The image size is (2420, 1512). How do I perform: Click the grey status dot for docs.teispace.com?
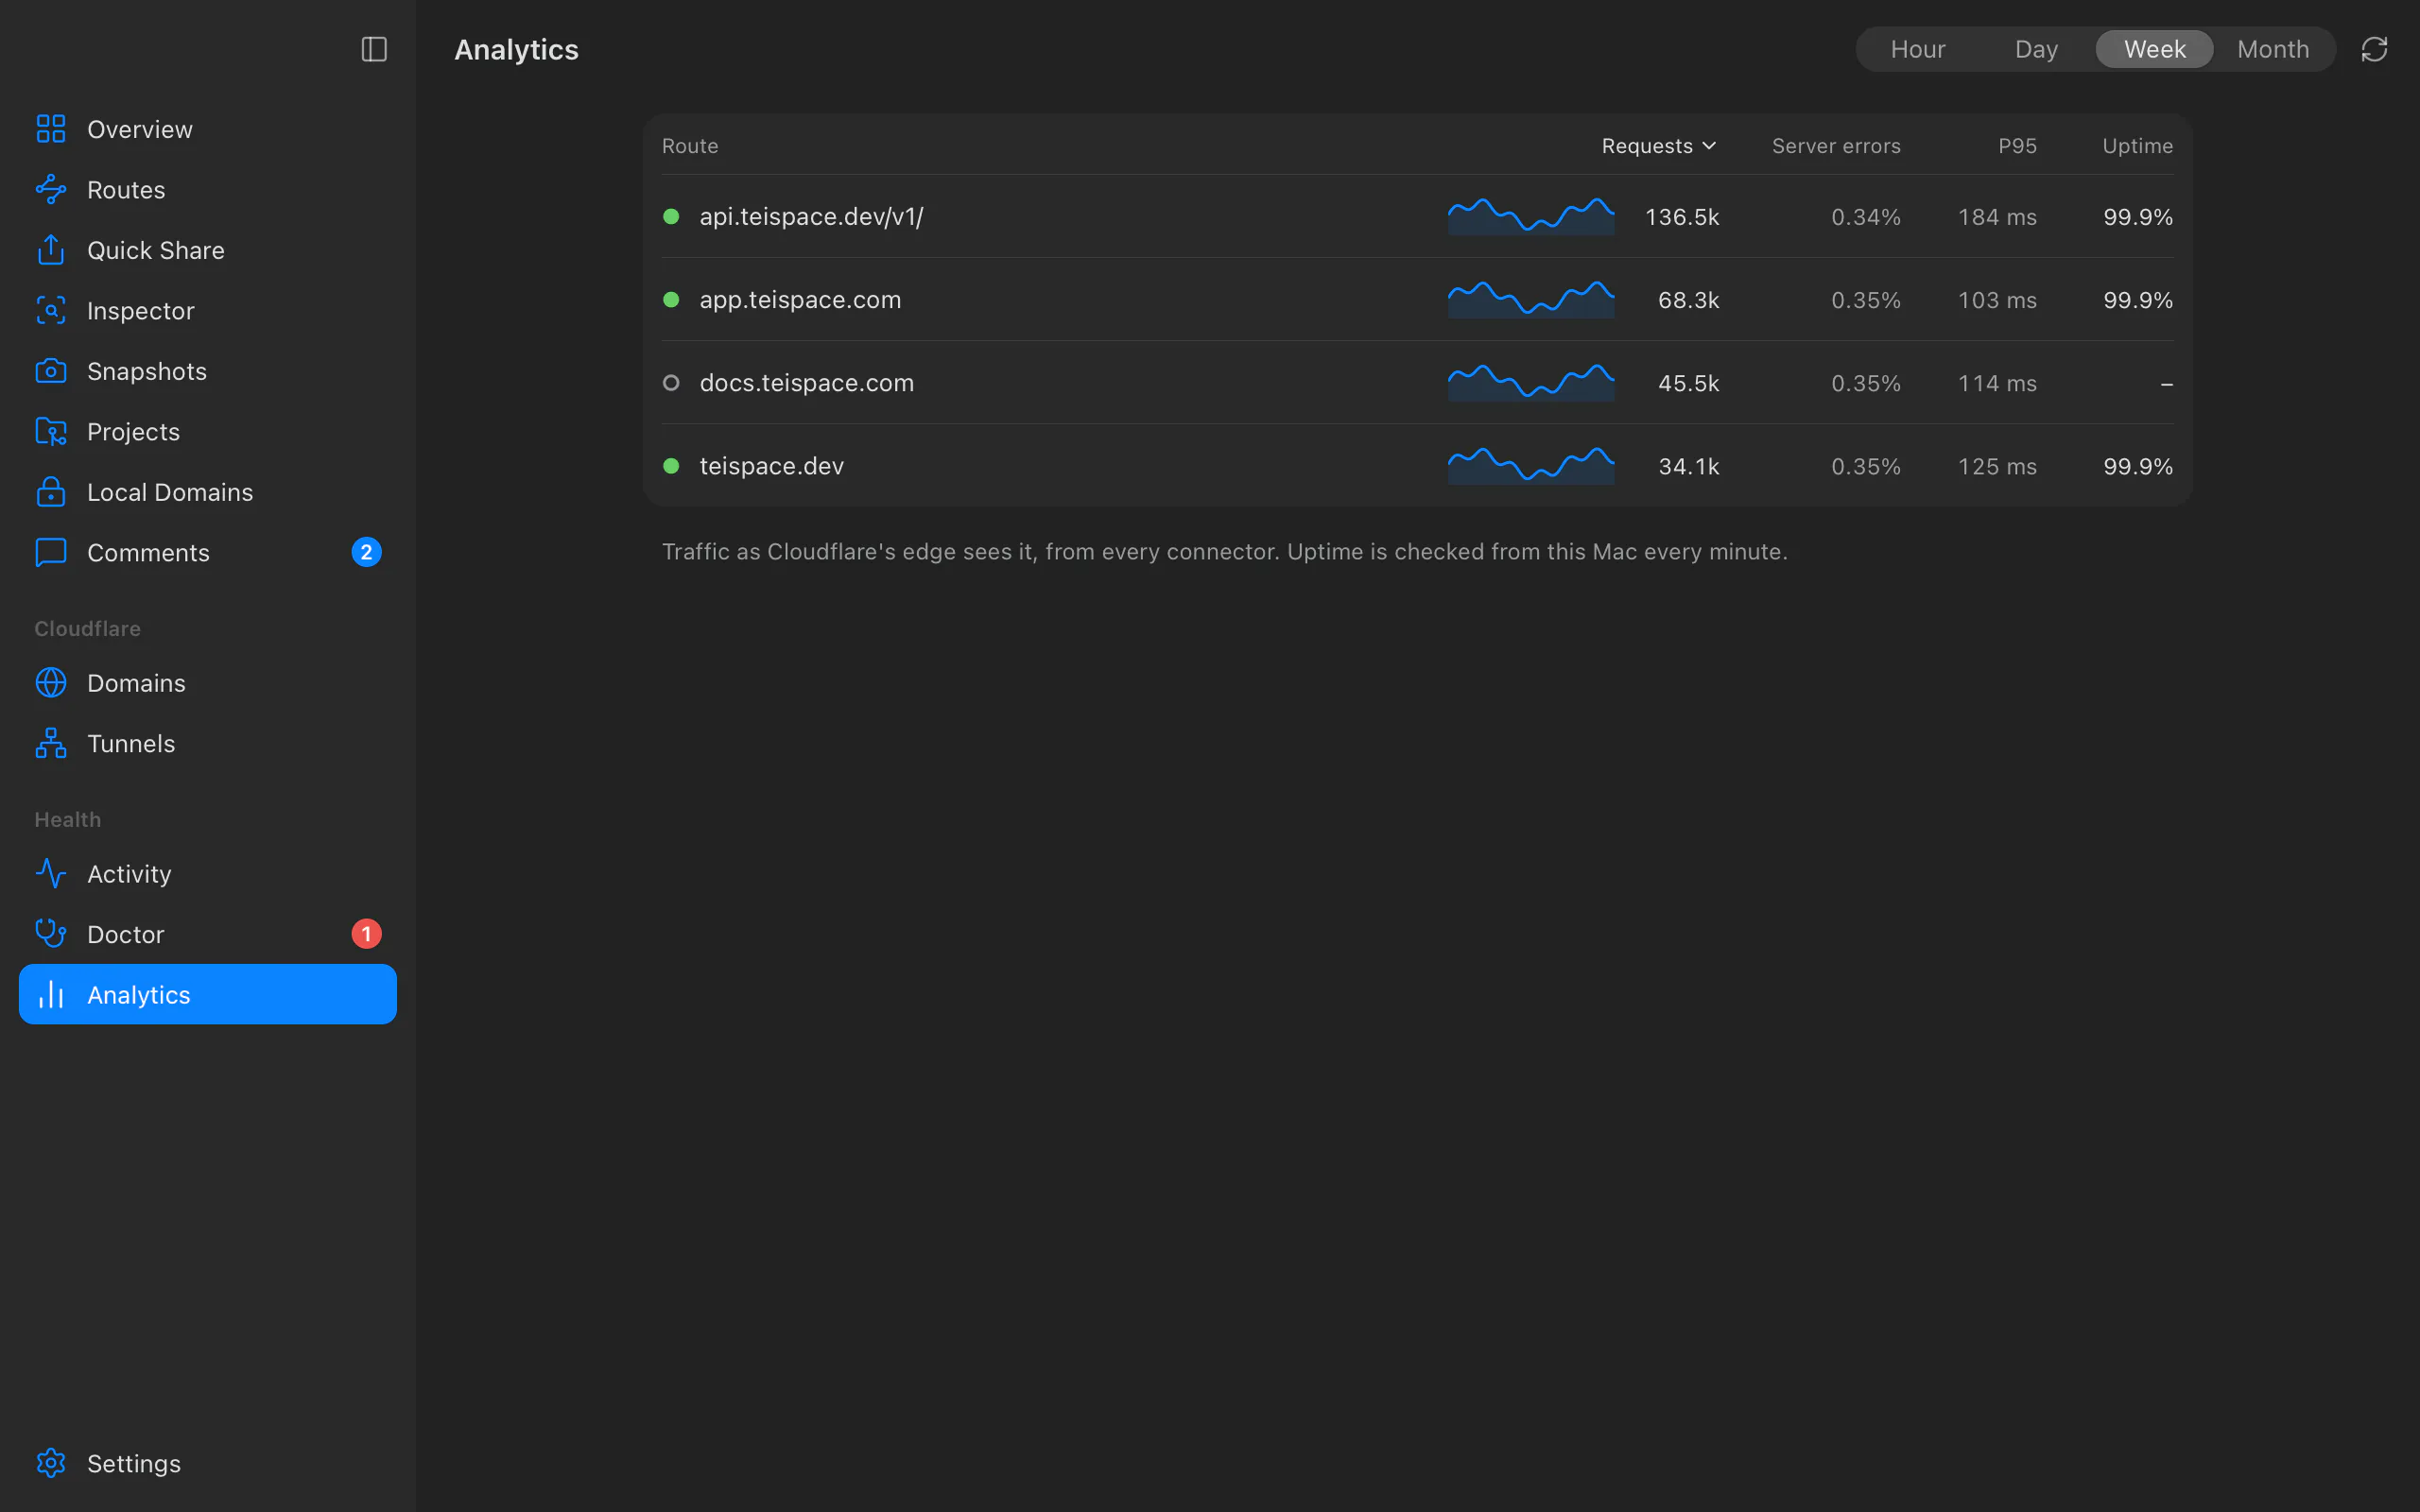pos(671,382)
